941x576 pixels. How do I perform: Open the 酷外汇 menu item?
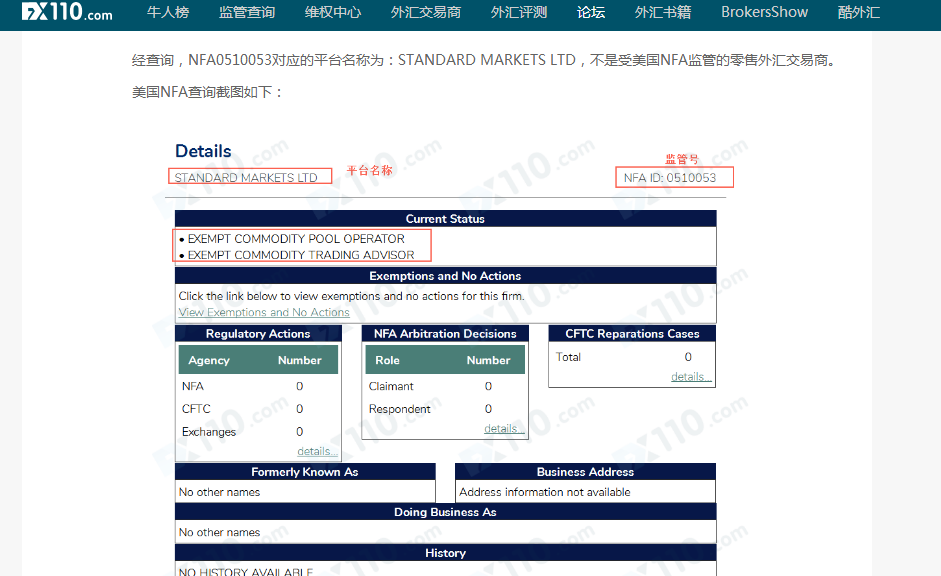click(859, 13)
